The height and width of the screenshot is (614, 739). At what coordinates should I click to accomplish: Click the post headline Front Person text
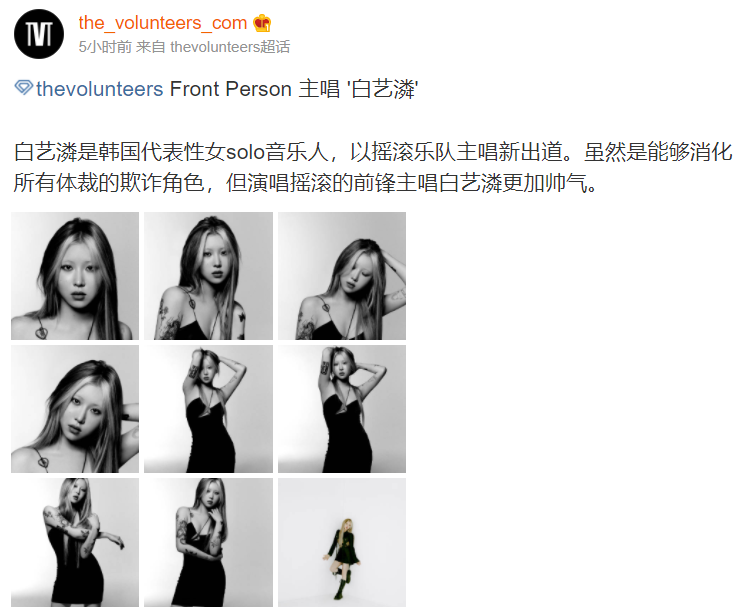point(230,89)
